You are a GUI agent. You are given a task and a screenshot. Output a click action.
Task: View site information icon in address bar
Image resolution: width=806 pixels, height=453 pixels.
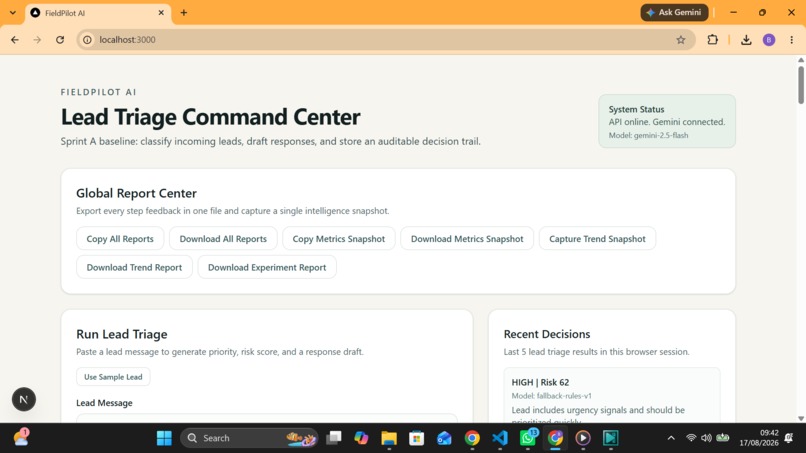point(87,40)
